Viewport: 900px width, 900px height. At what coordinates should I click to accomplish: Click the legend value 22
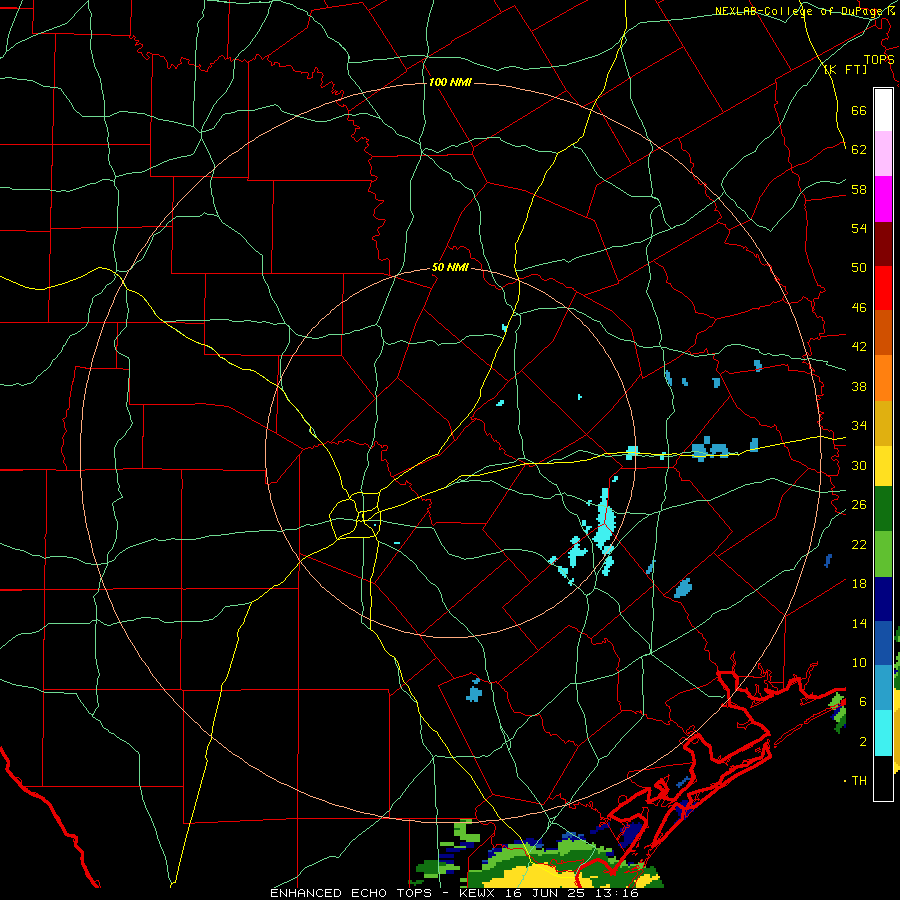[x=859, y=544]
